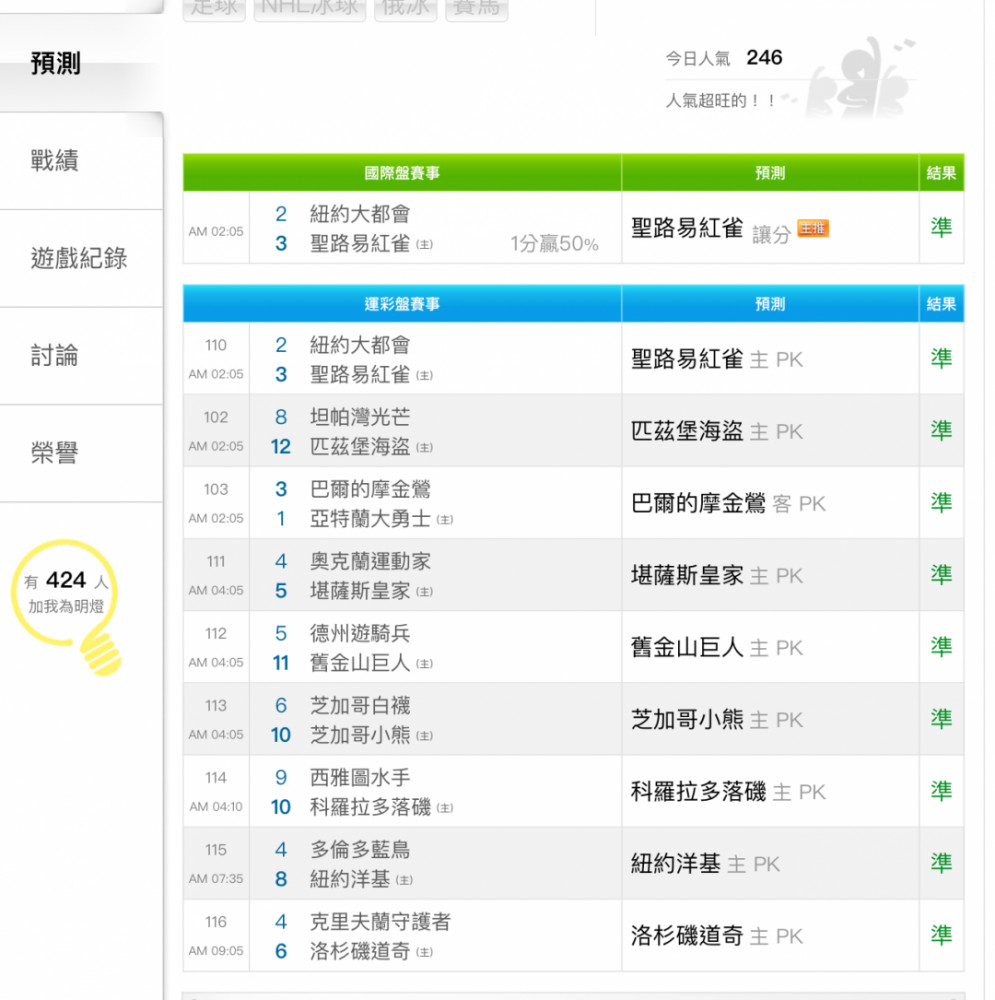The height and width of the screenshot is (1000, 995).
Task: Click the 預測 column header in green table
Action: pyautogui.click(x=770, y=173)
